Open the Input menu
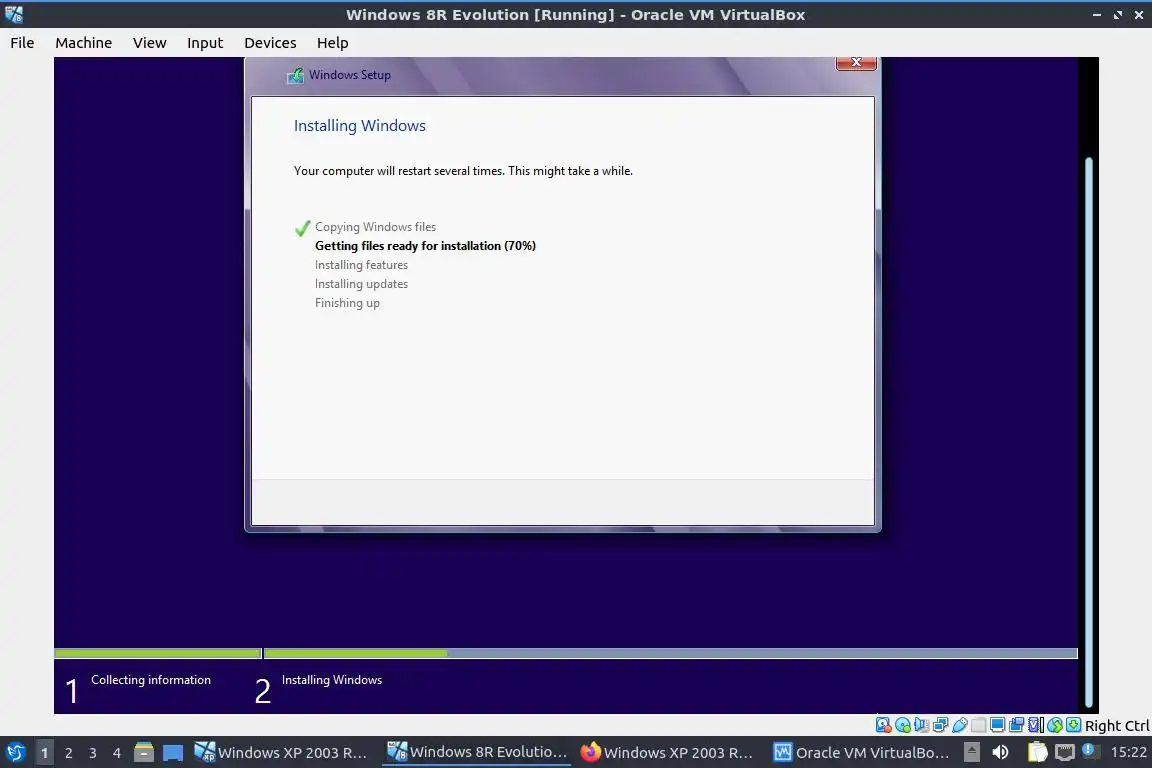1152x768 pixels. [205, 43]
